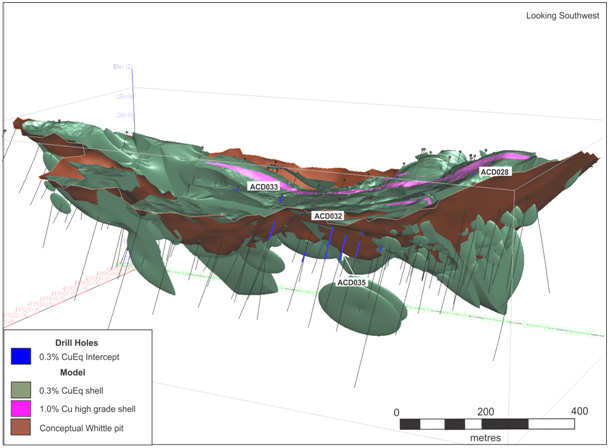
Task: Click the ACD032 drill hole label
Action: (328, 216)
